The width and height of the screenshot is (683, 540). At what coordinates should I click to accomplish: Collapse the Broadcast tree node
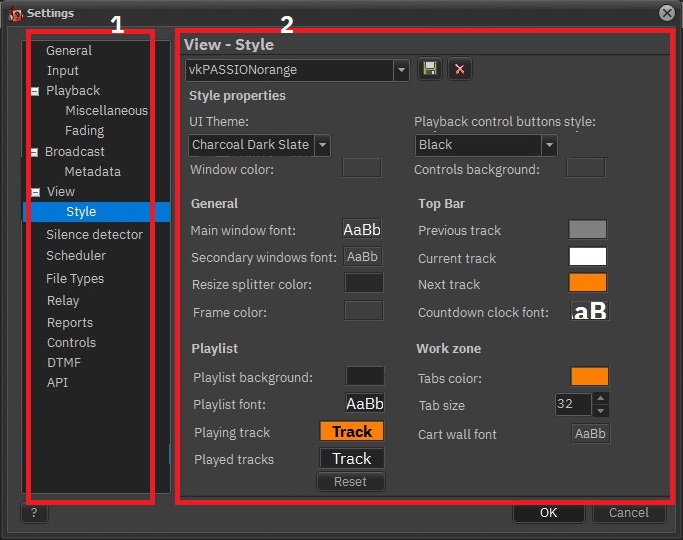tap(36, 152)
